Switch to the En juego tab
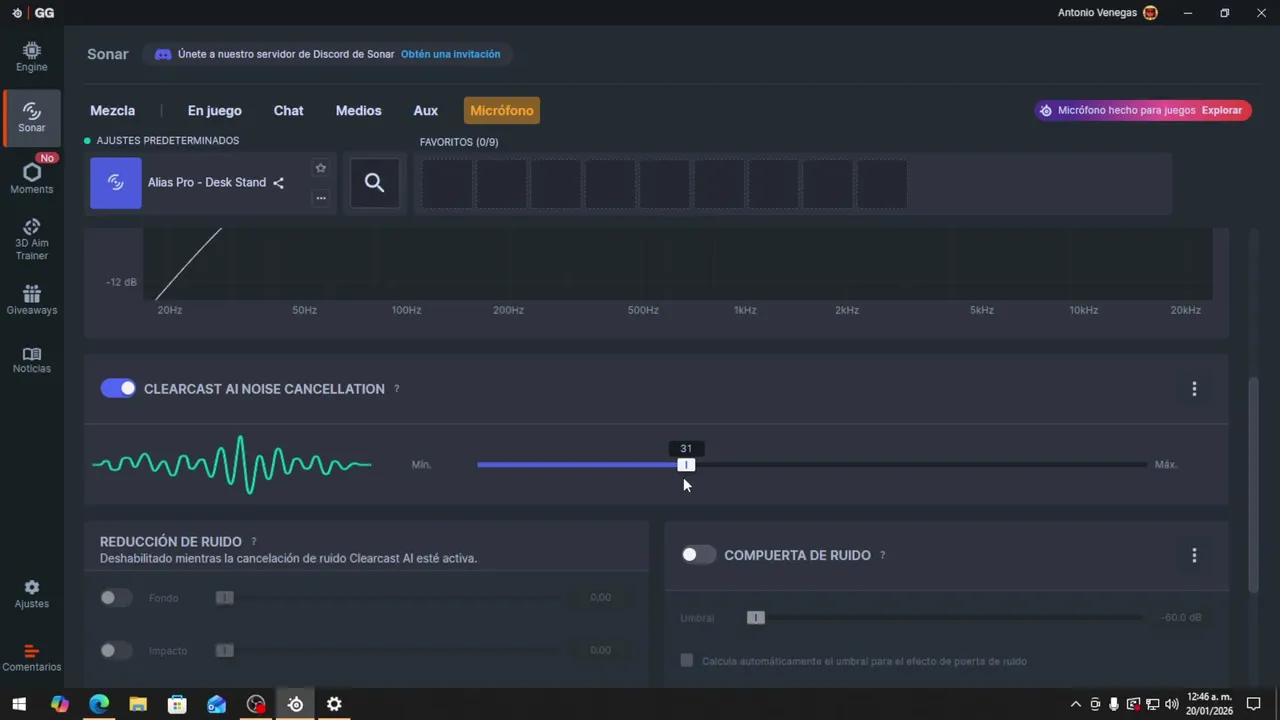This screenshot has height=720, width=1280. (215, 111)
